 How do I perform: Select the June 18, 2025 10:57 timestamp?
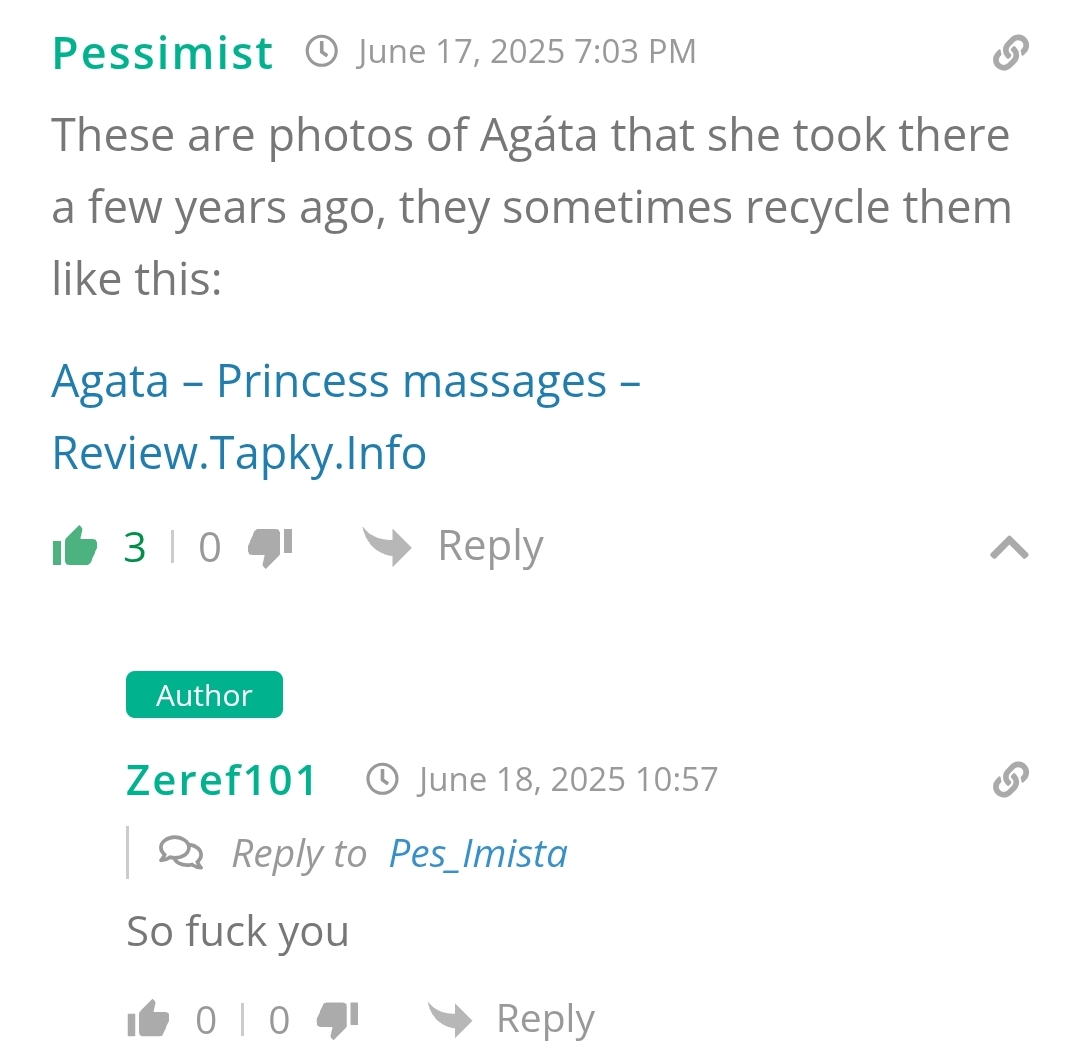point(568,779)
